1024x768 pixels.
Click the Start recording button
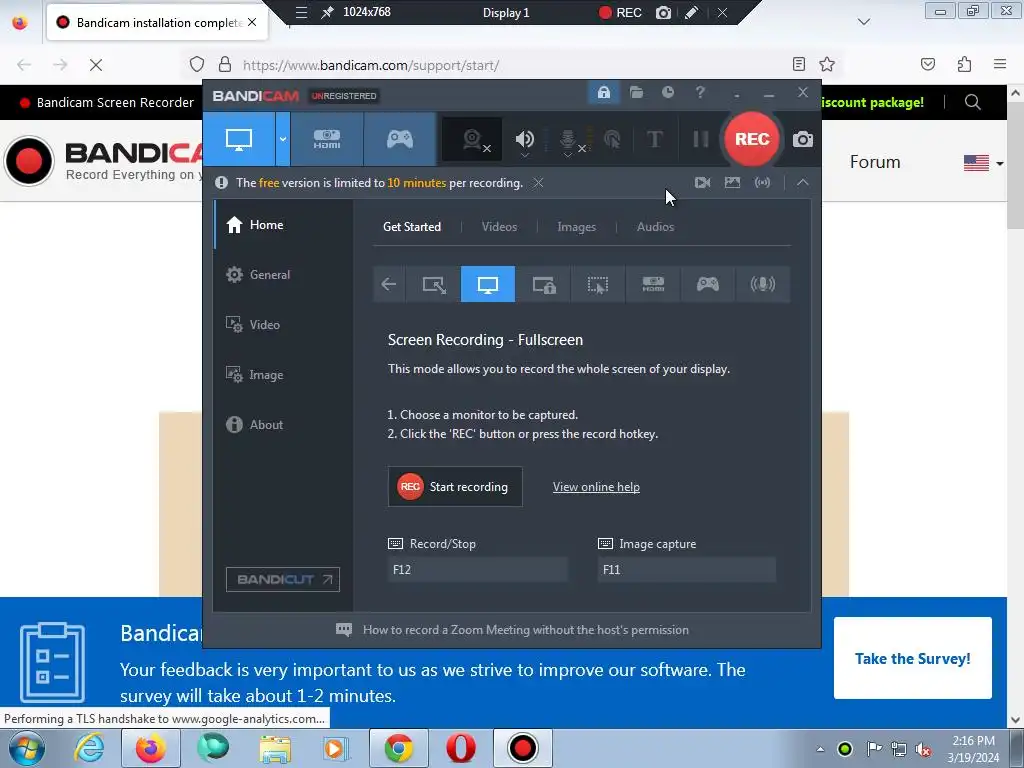click(x=455, y=487)
